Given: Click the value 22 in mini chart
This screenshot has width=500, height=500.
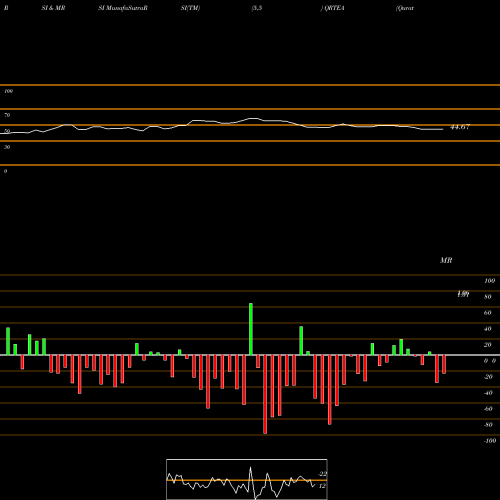Looking at the screenshot, I should [x=323, y=474].
